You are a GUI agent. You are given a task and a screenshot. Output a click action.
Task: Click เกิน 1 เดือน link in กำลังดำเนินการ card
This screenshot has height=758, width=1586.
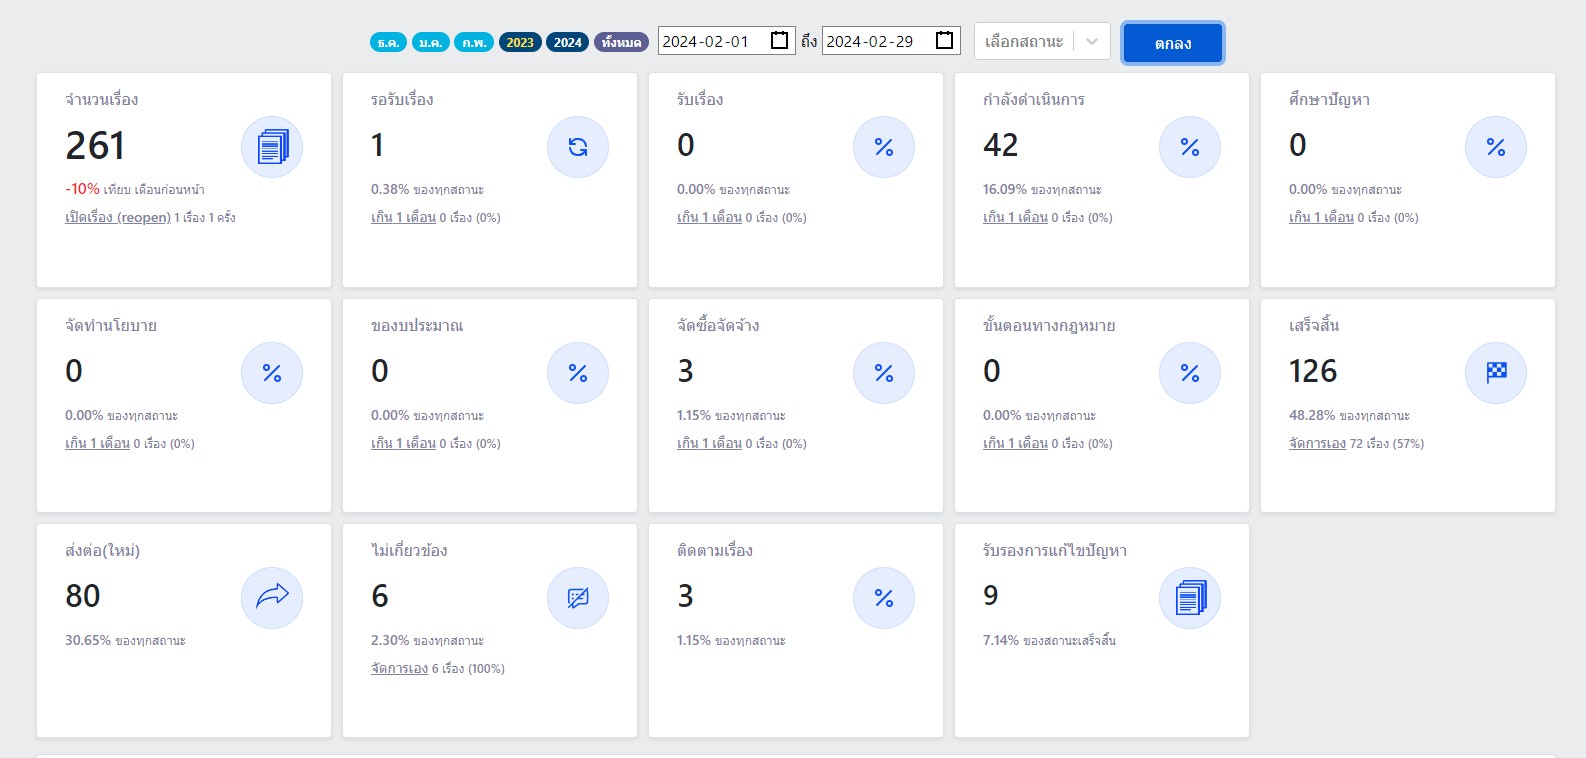(x=1015, y=217)
